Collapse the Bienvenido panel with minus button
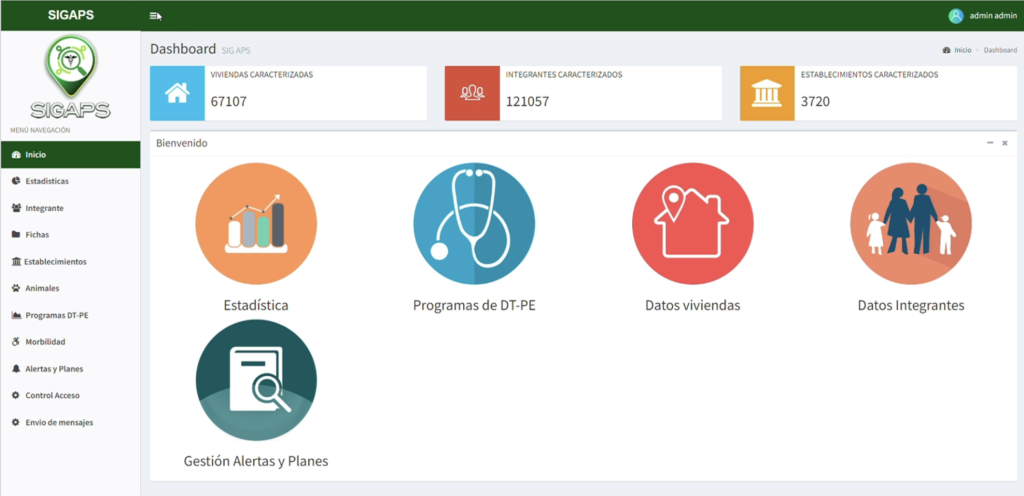Viewport: 1024px width, 496px height. (x=990, y=143)
